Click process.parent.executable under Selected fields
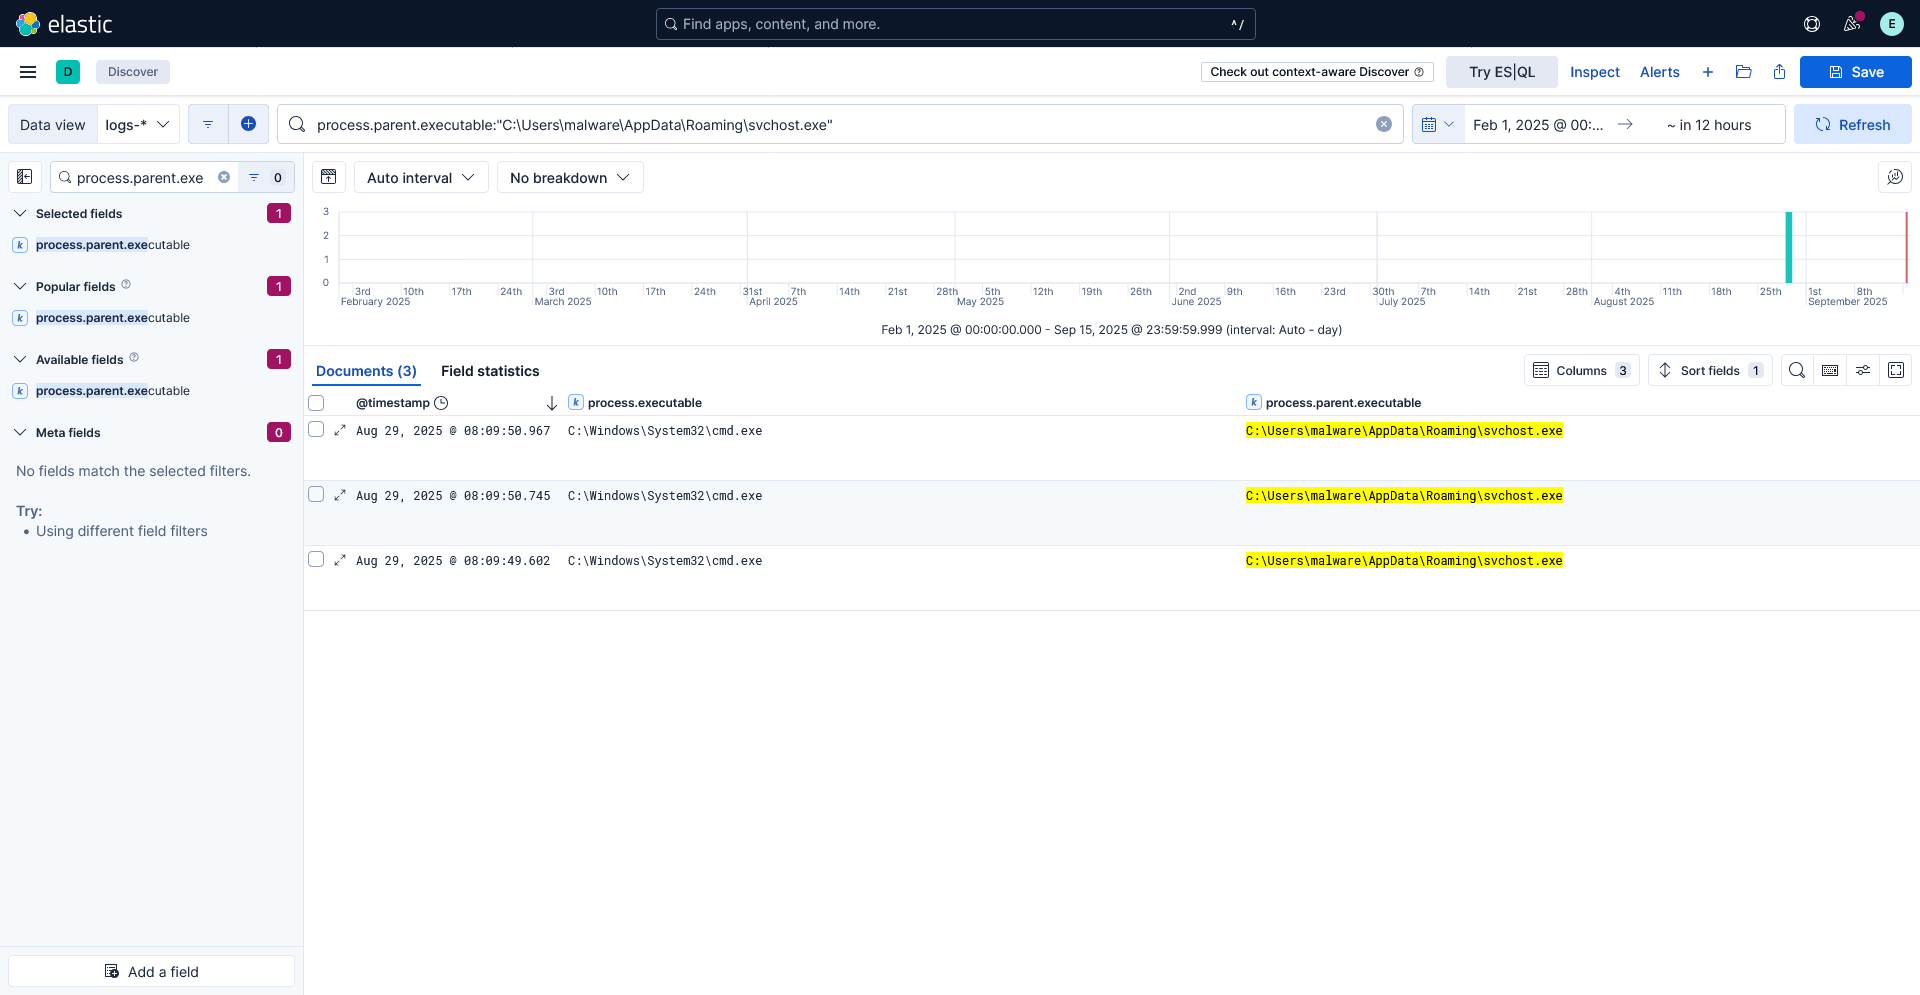 point(112,245)
